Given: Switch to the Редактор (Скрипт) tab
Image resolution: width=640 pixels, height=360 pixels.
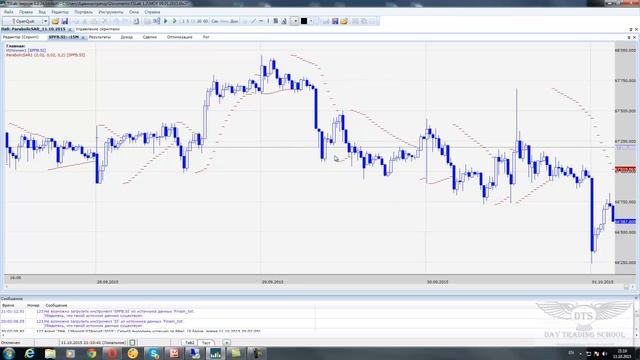Looking at the screenshot, I should click(21, 37).
